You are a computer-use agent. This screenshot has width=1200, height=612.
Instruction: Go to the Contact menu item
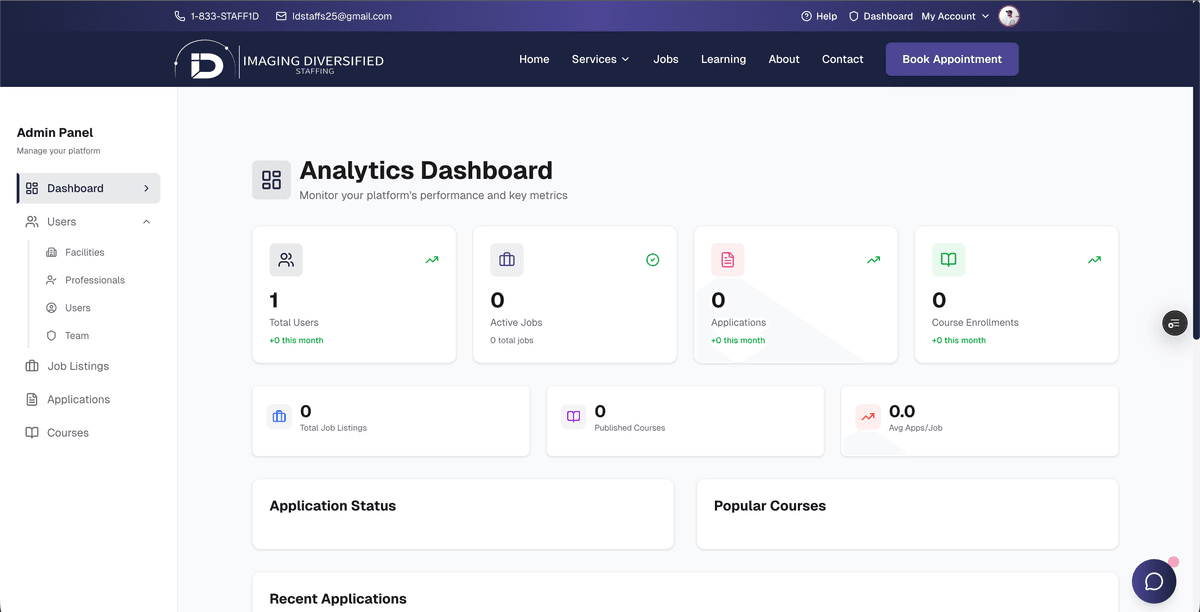point(842,59)
